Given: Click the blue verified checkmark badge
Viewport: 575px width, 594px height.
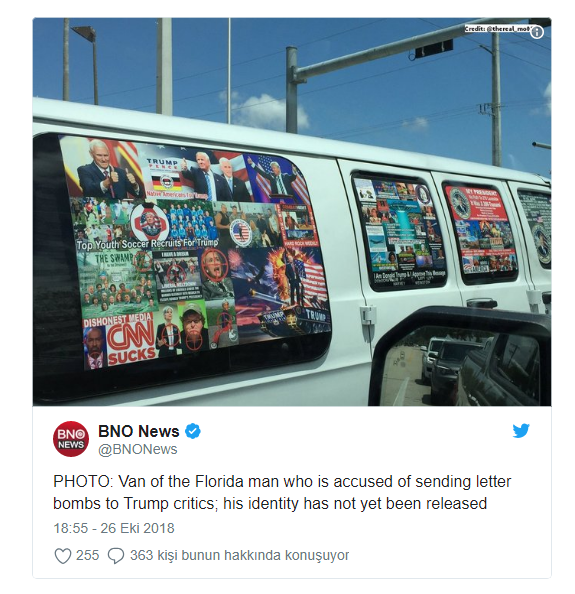Looking at the screenshot, I should tap(193, 431).
